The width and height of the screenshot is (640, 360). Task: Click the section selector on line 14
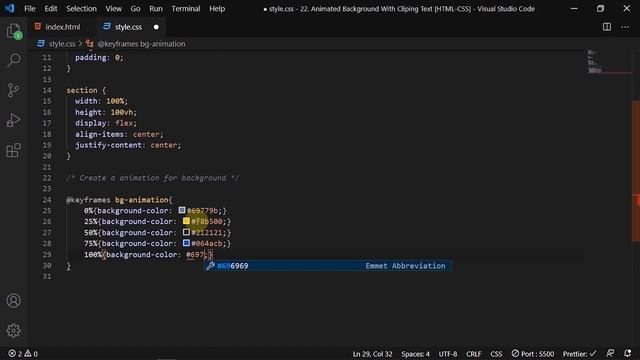tap(82, 90)
